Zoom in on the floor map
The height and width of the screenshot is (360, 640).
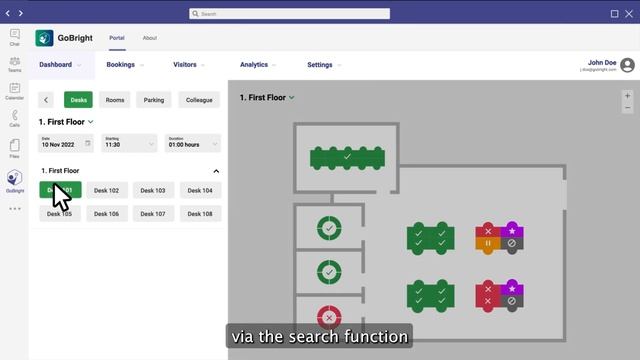[627, 96]
